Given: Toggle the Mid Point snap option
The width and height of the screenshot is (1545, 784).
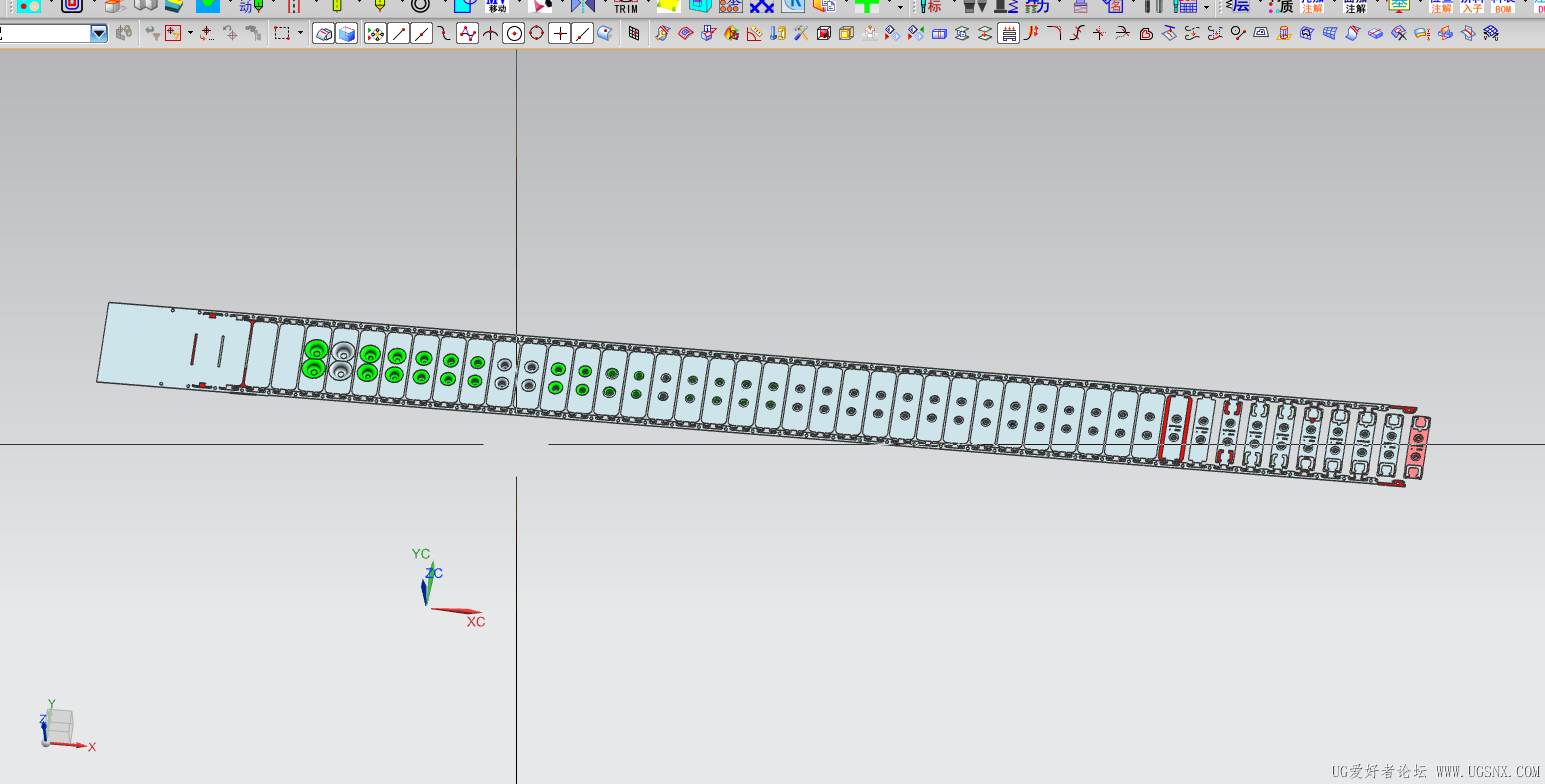Looking at the screenshot, I should coord(422,34).
